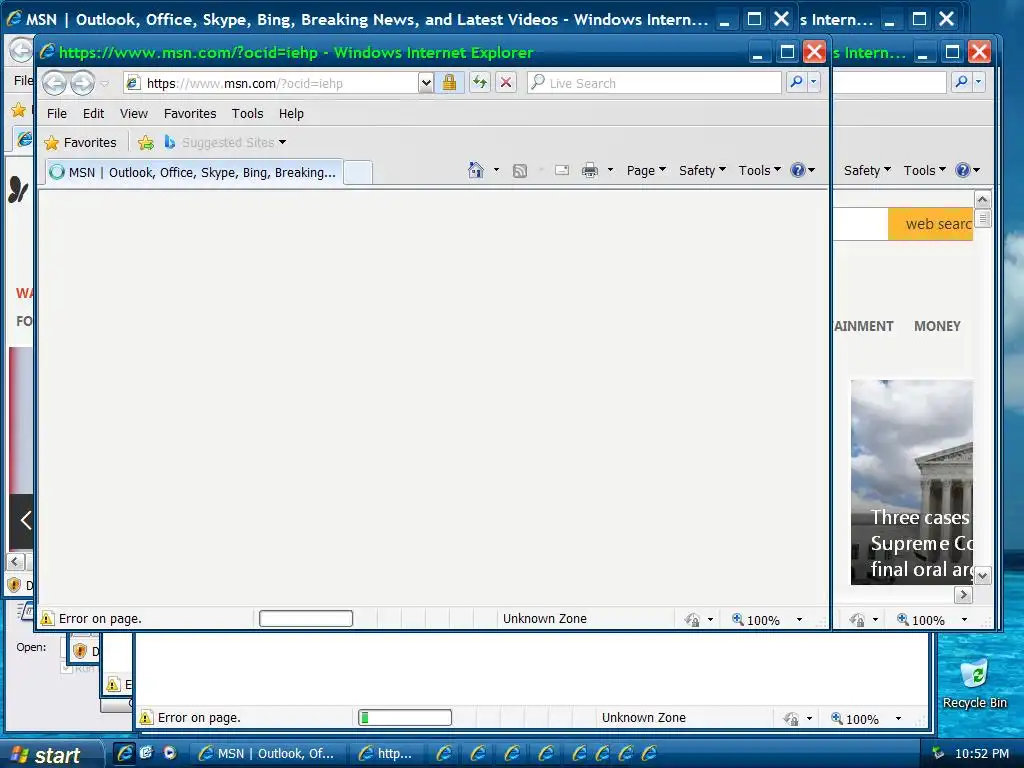Open the Page dropdown menu
This screenshot has width=1024, height=768.
point(647,170)
